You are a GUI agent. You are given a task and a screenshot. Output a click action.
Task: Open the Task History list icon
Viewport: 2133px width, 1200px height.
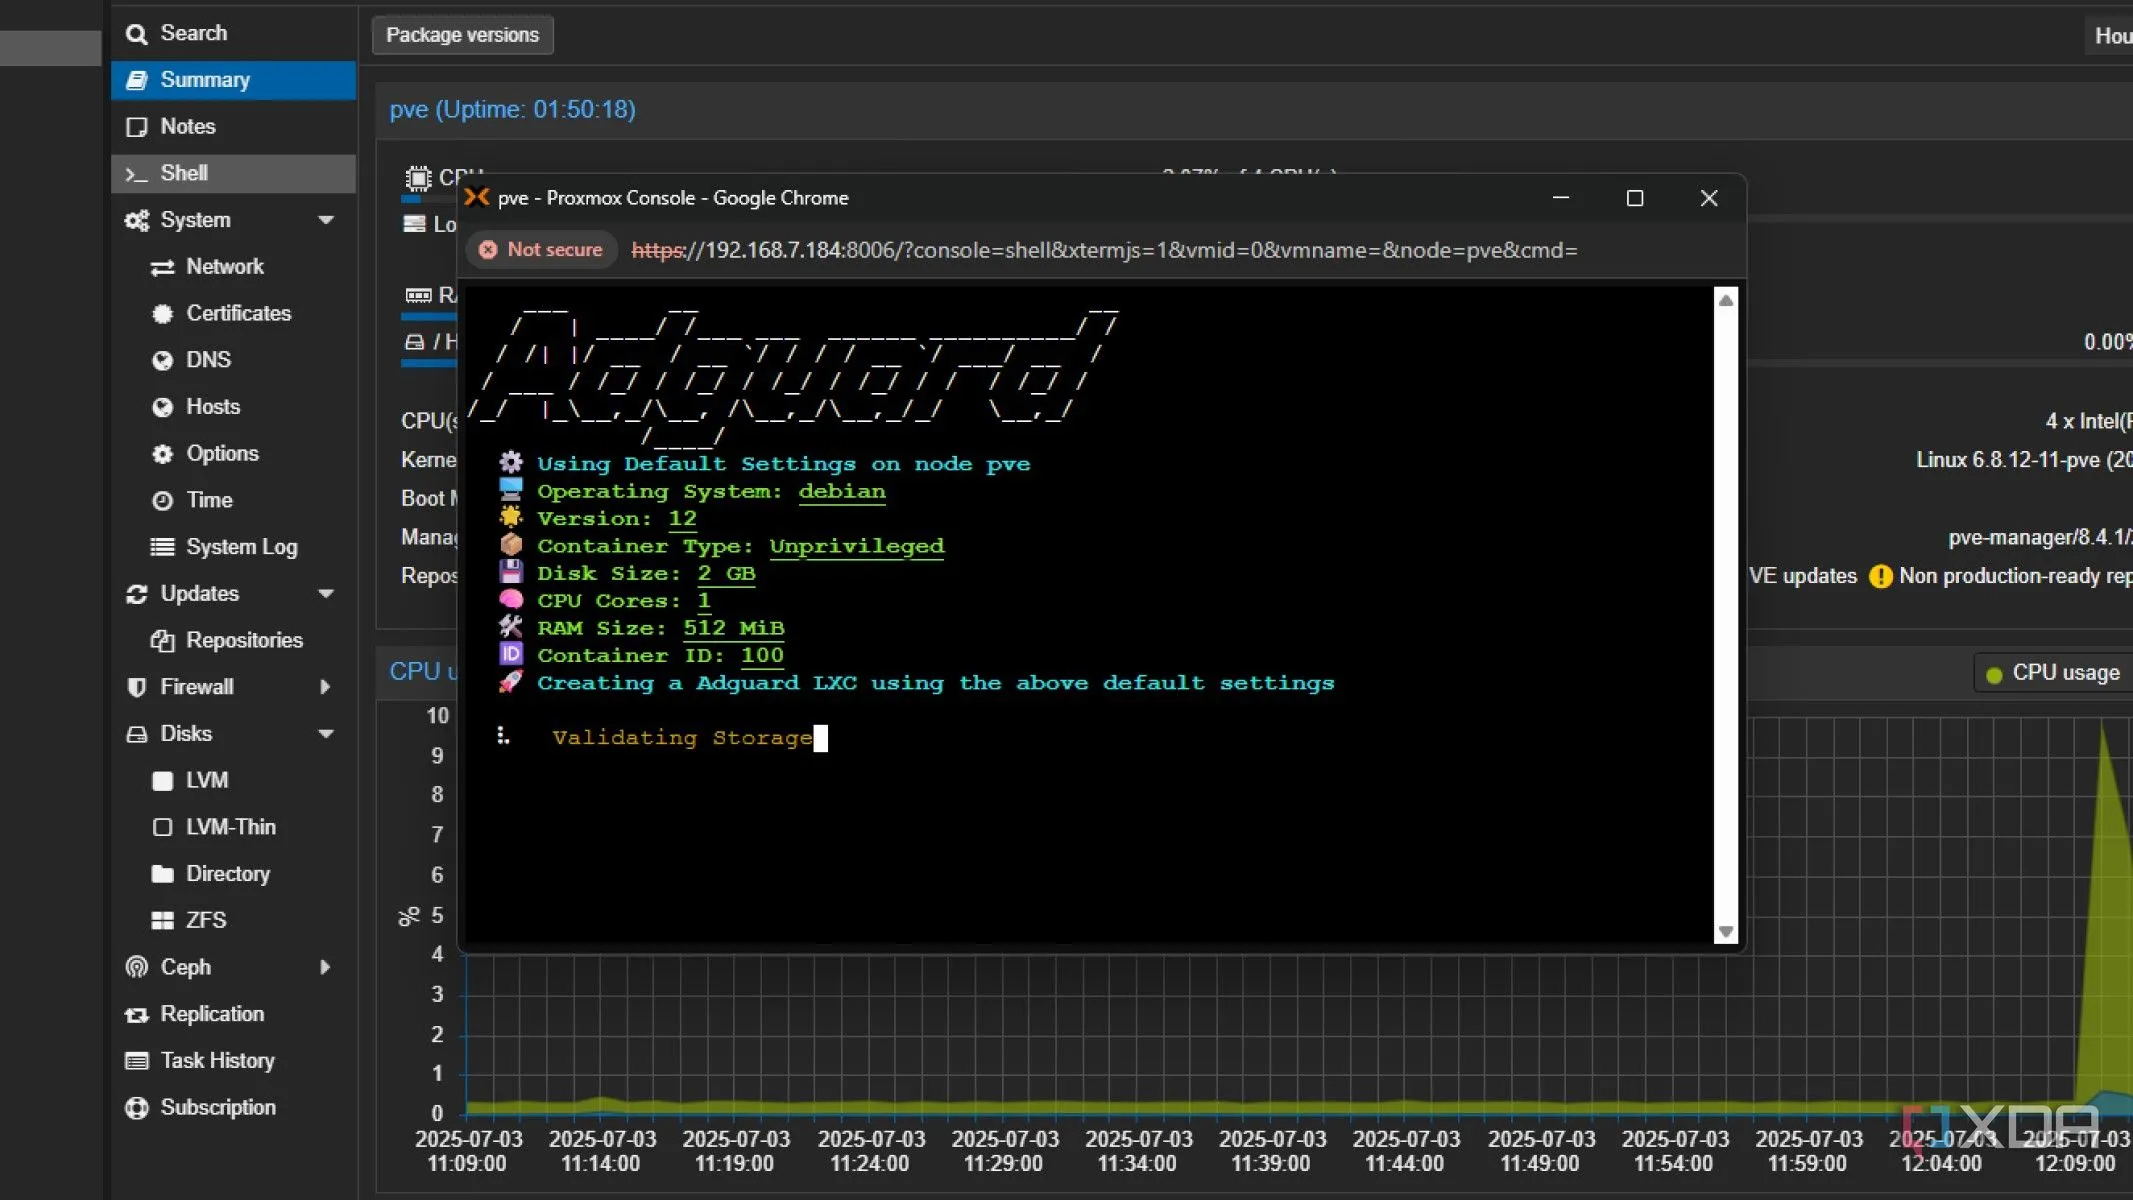136,1061
